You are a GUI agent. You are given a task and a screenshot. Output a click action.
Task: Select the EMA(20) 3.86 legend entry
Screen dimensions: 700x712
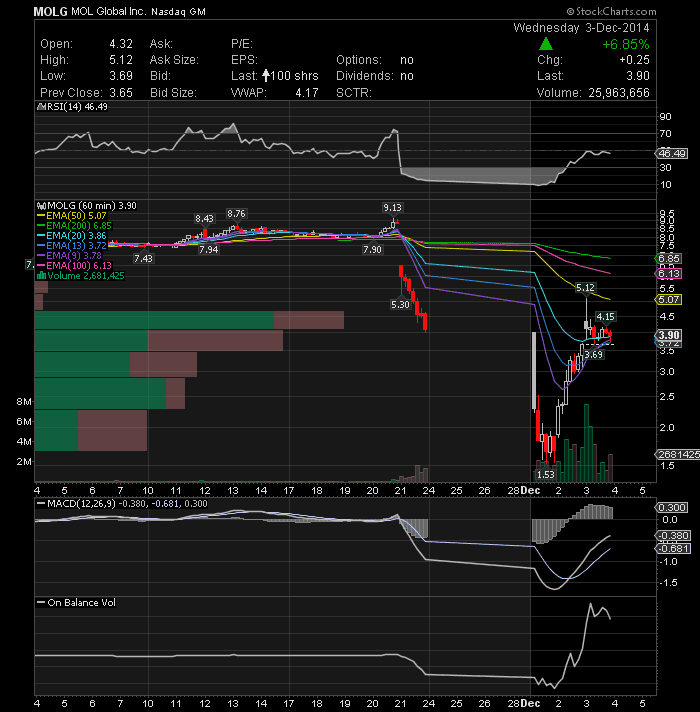(72, 236)
